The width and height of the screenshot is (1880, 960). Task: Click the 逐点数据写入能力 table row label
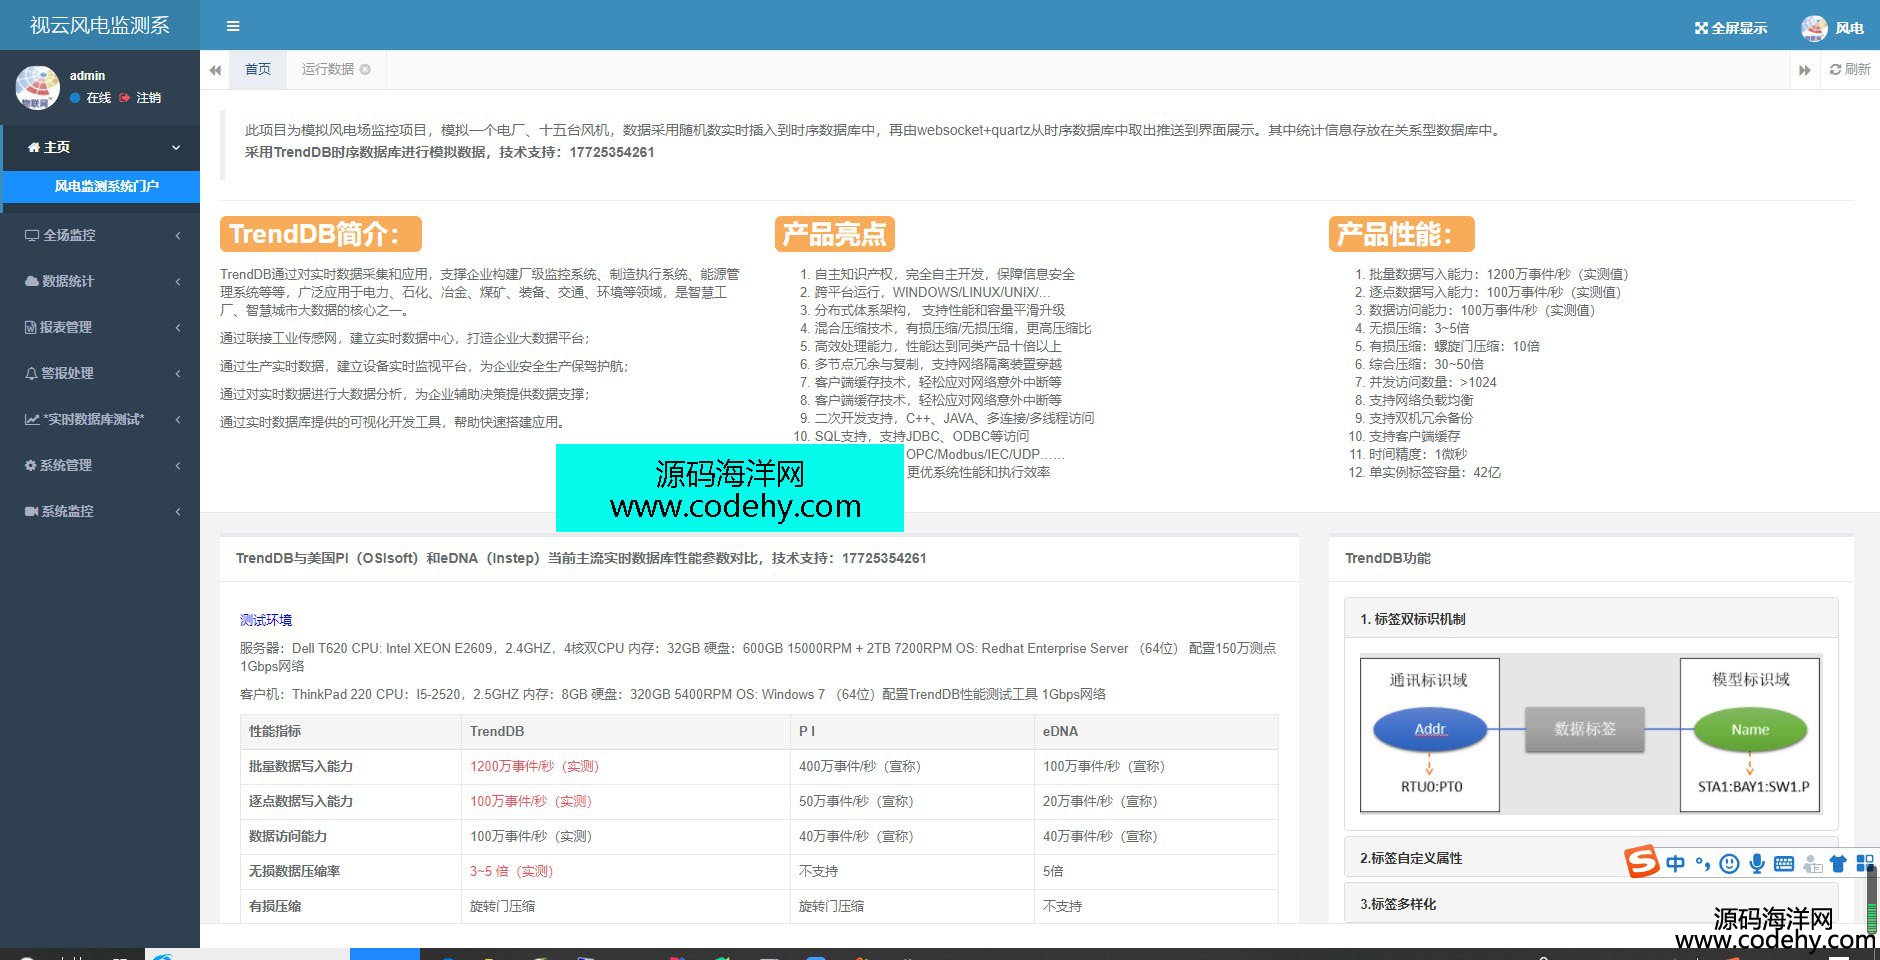(x=300, y=802)
